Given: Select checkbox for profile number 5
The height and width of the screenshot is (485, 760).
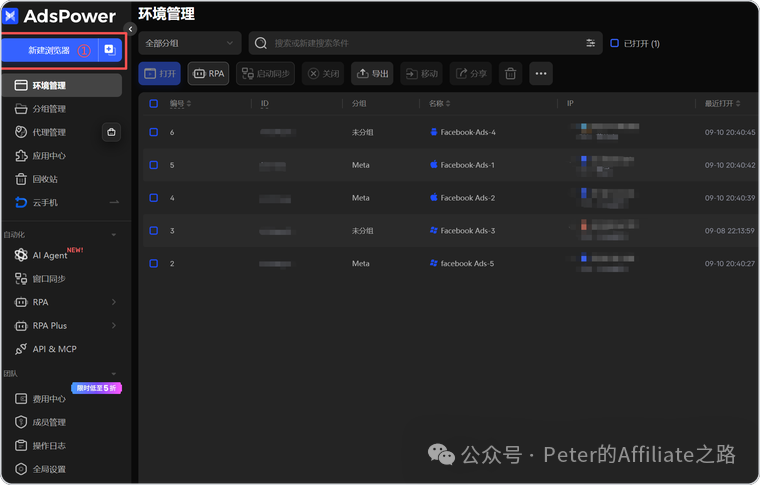Looking at the screenshot, I should pos(154,165).
